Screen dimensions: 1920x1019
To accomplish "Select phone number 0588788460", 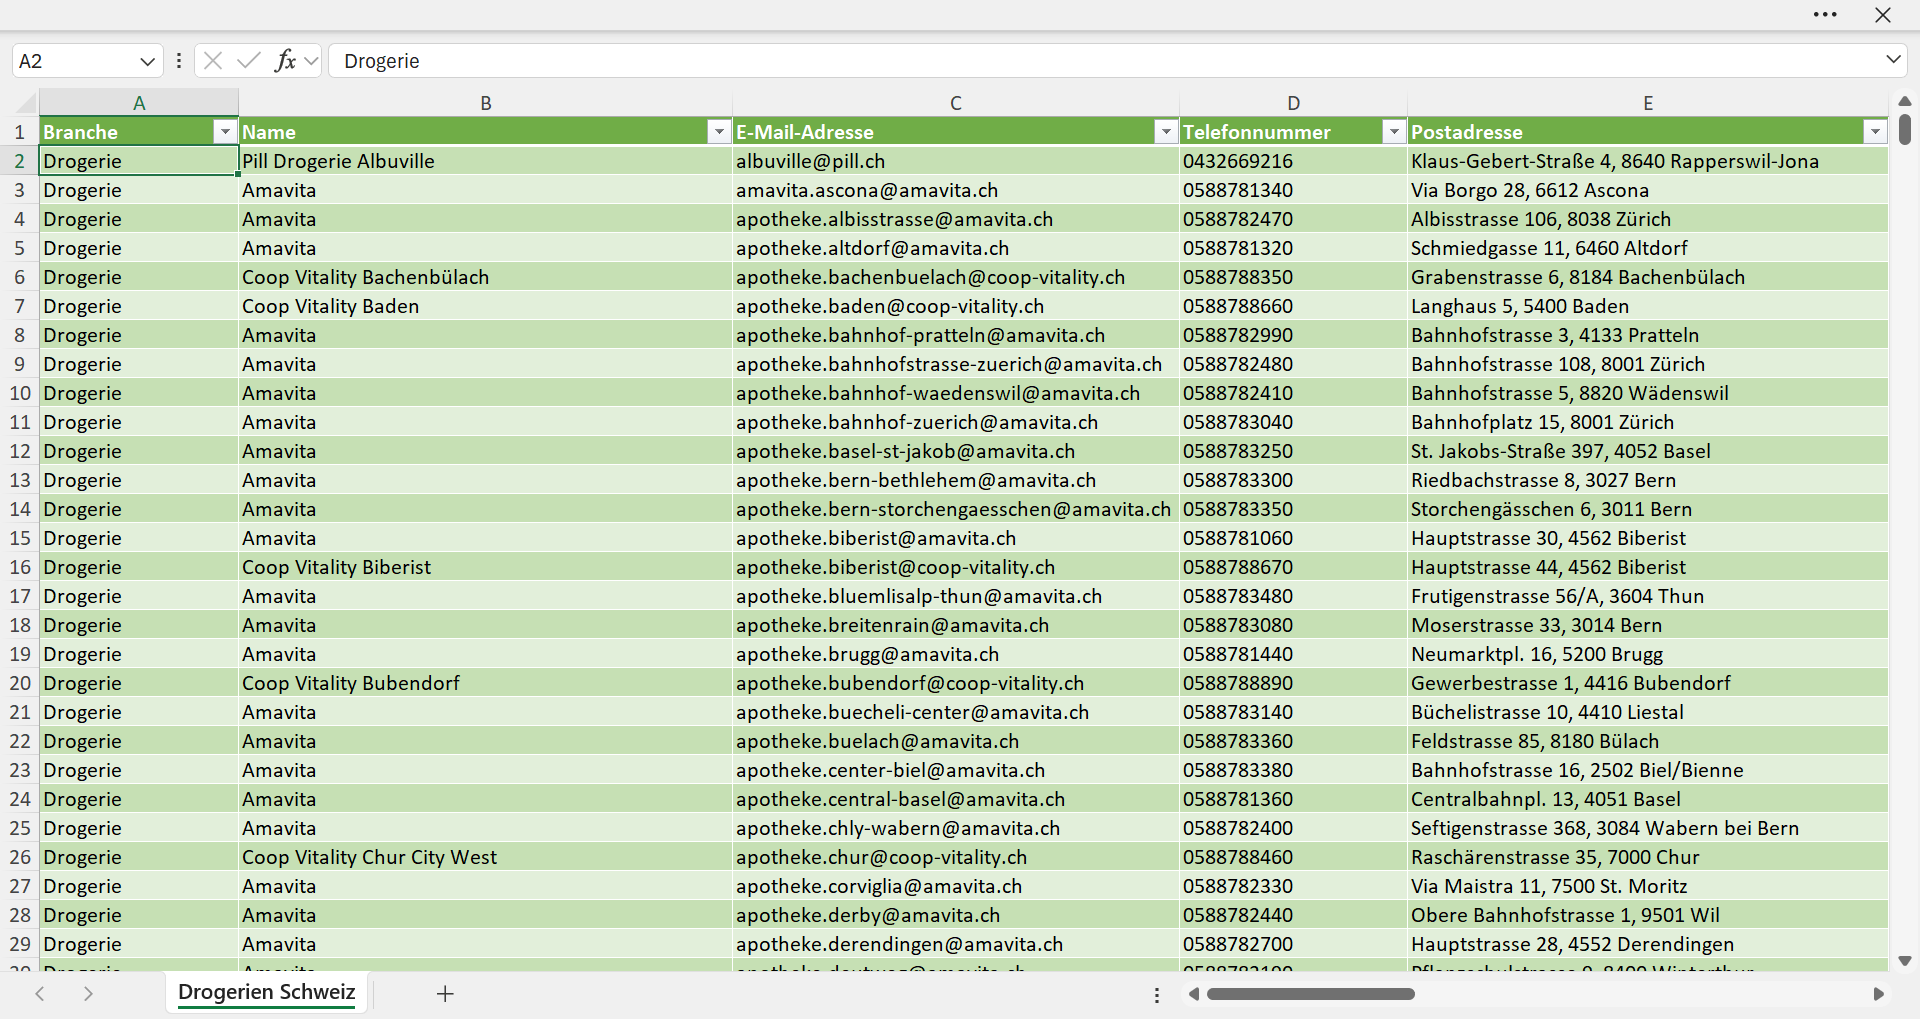I will pyautogui.click(x=1294, y=857).
